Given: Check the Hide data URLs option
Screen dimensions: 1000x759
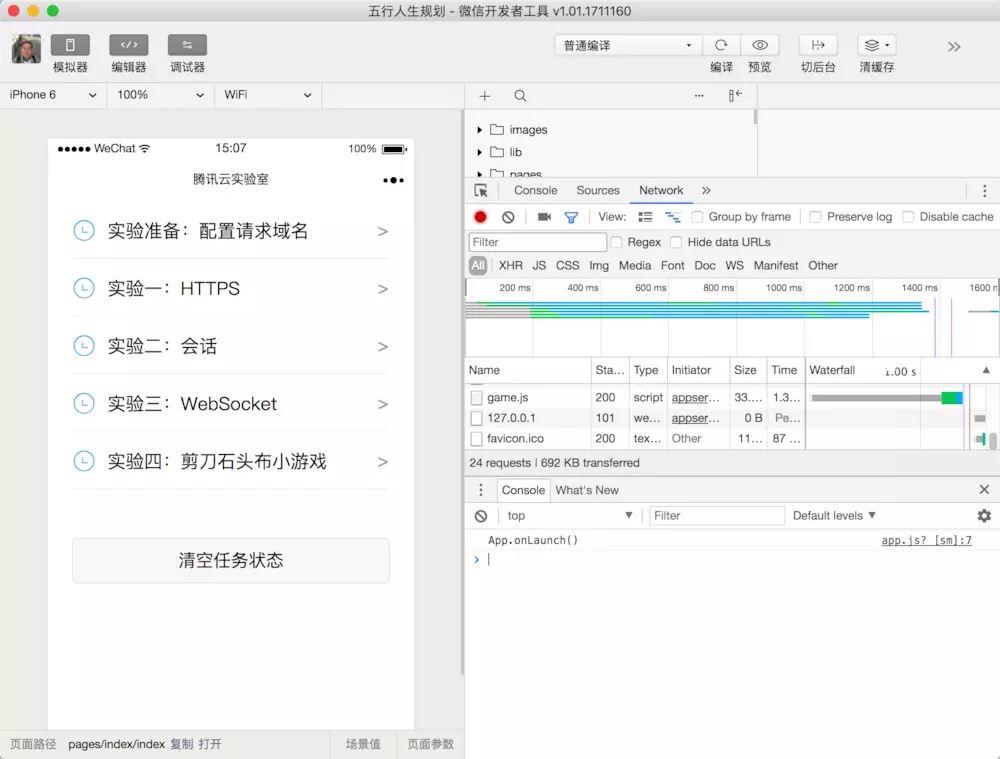Looking at the screenshot, I should (x=676, y=242).
